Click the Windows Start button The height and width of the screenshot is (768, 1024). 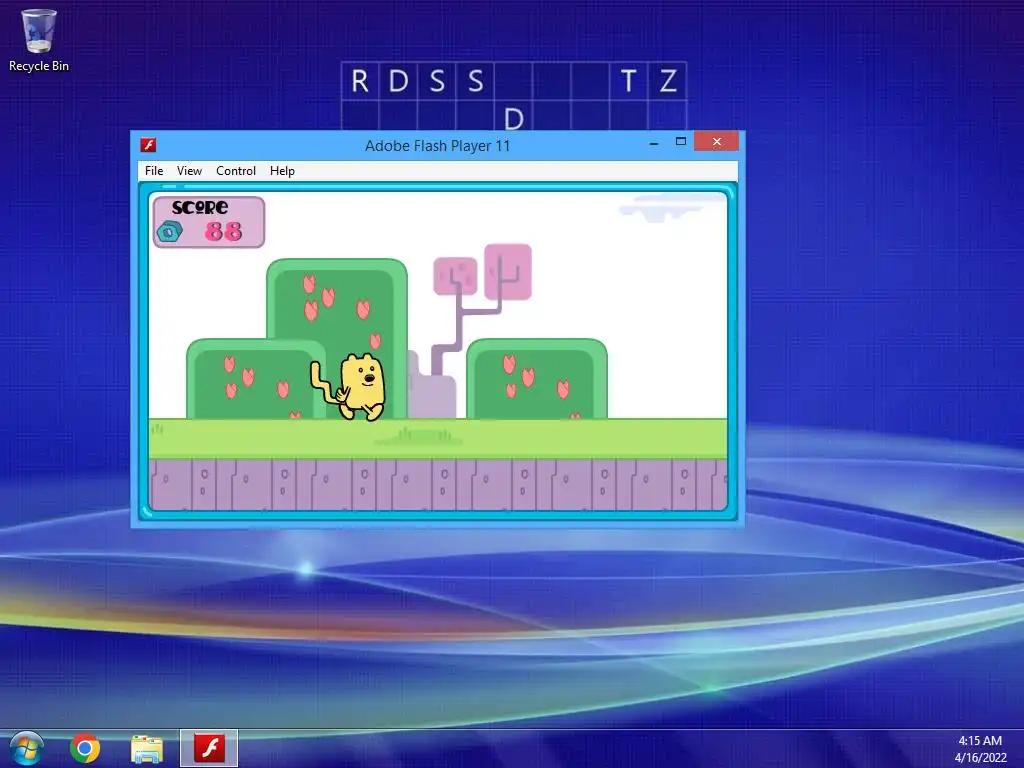26,748
